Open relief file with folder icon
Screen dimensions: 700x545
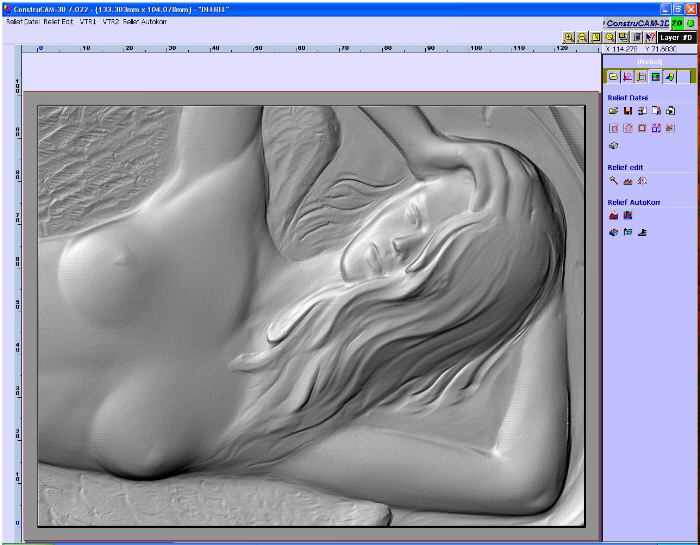click(x=613, y=110)
